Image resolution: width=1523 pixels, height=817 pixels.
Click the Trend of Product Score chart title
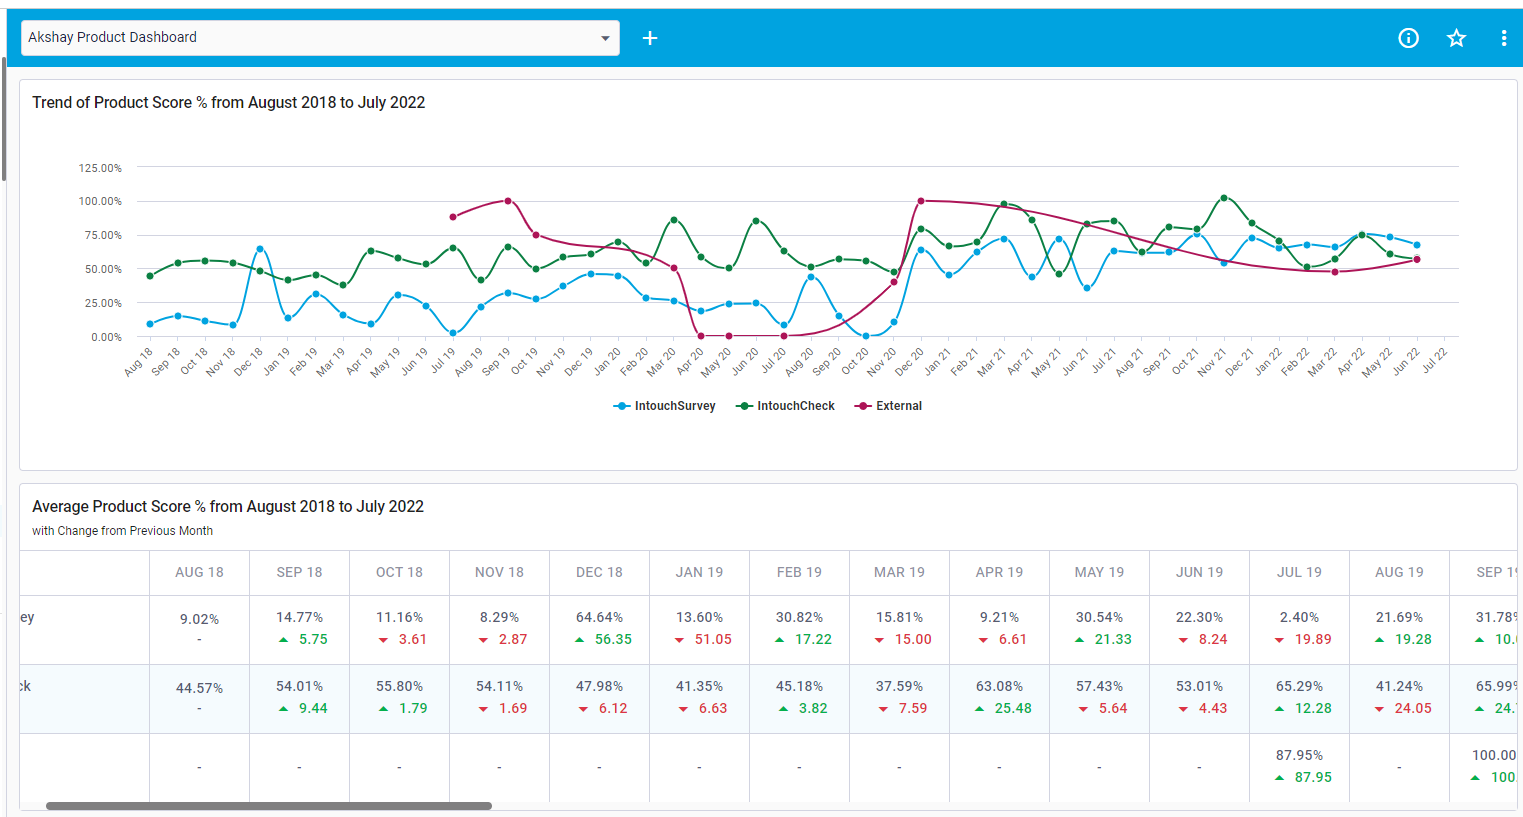(228, 102)
